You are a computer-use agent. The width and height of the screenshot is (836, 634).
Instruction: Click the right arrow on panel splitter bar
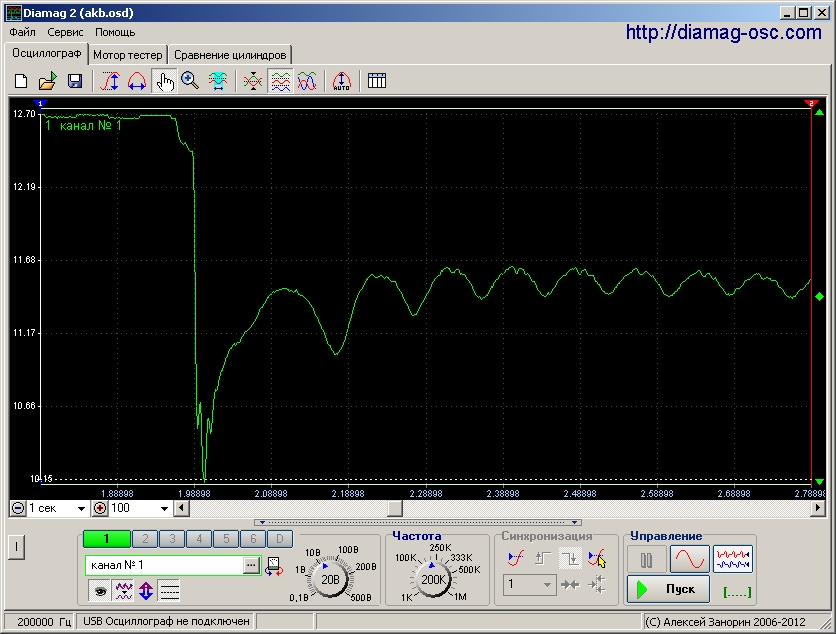coord(574,523)
